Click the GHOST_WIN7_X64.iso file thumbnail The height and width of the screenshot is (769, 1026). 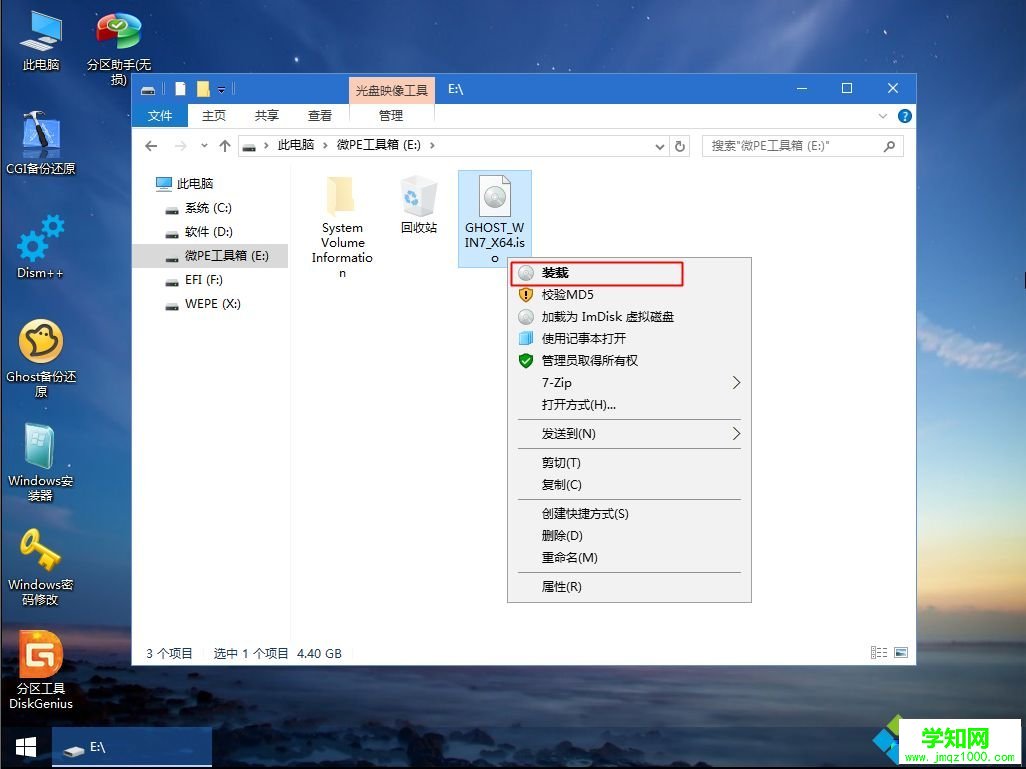(x=494, y=194)
